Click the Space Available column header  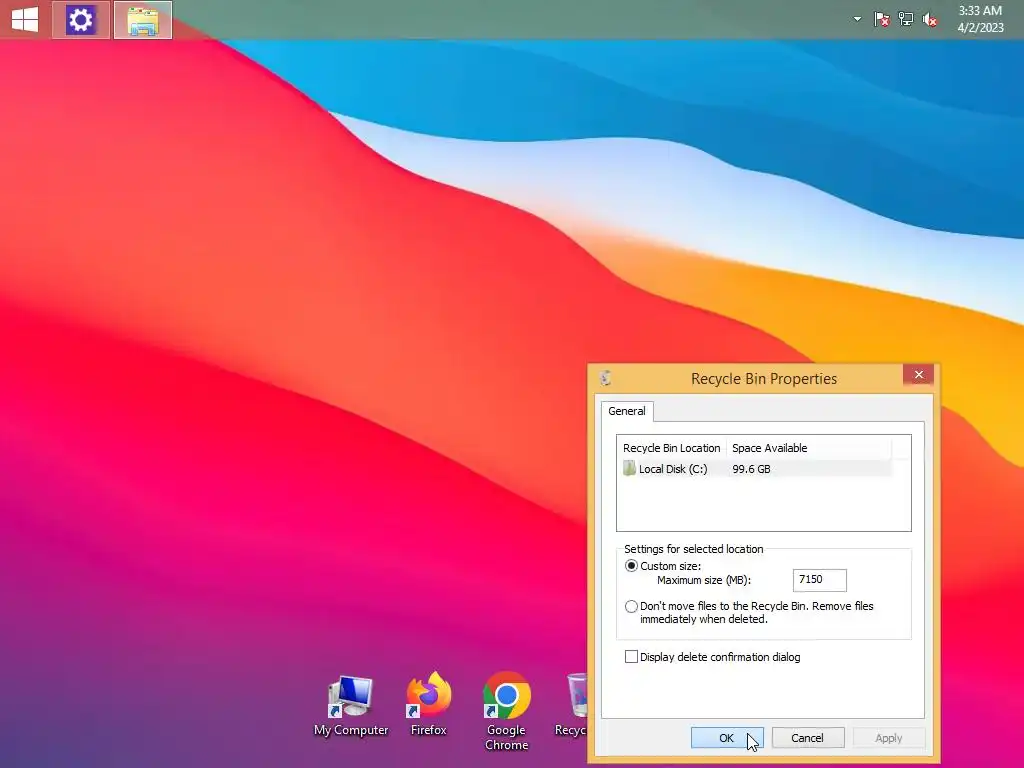808,448
